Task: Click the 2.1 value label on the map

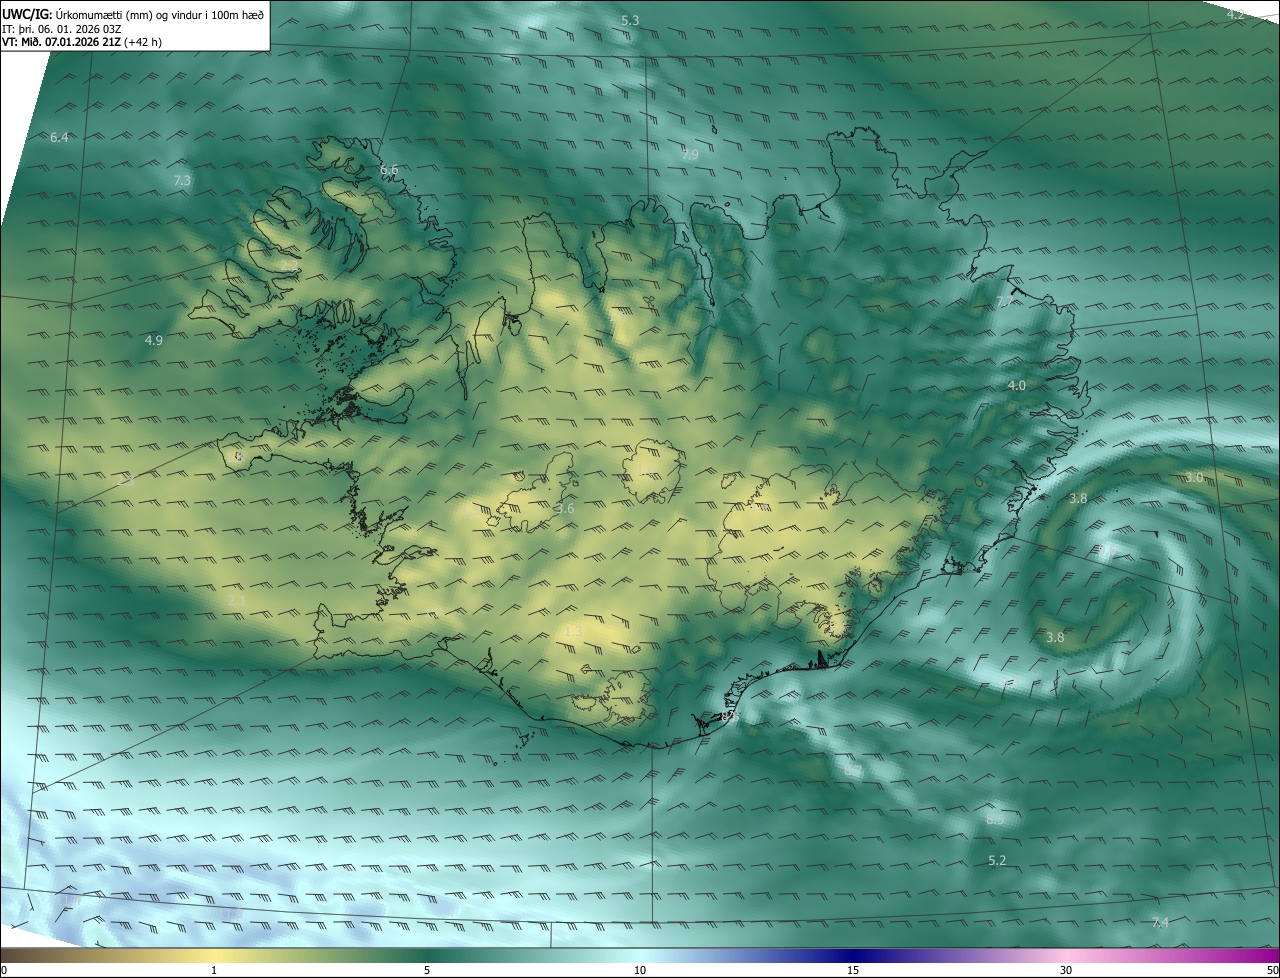Action: coord(236,600)
